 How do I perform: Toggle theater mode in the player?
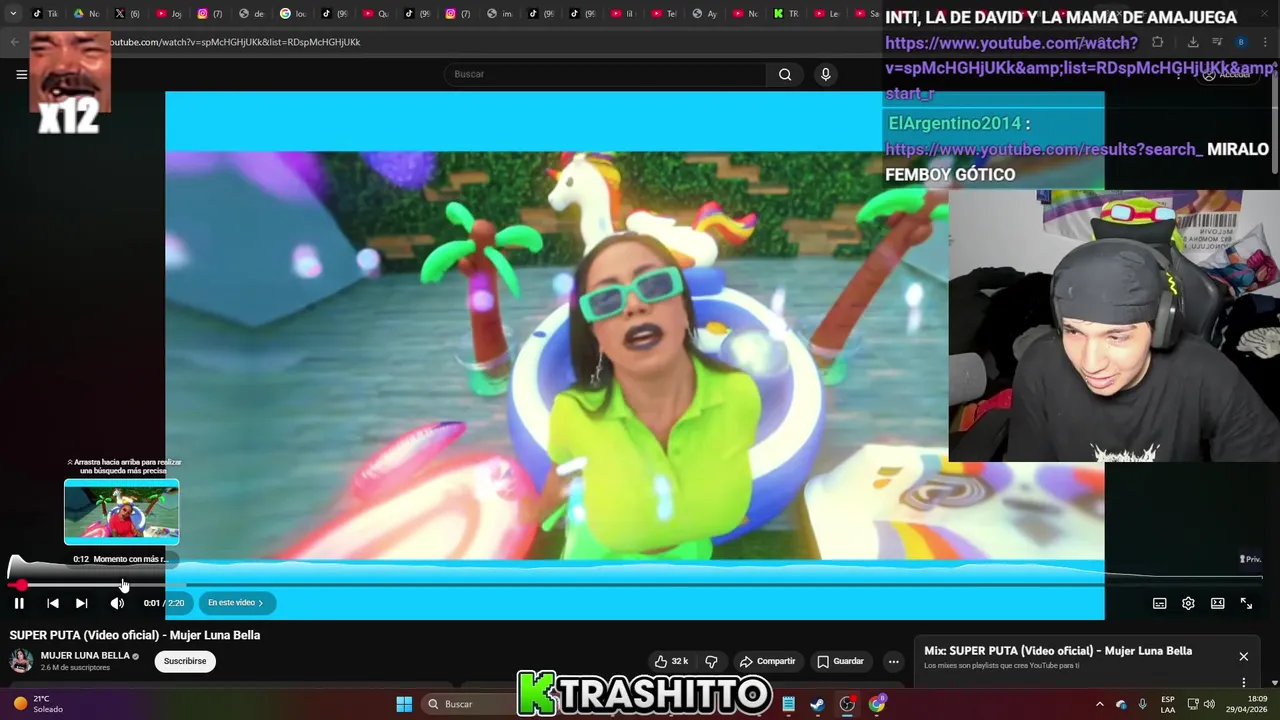coord(1217,603)
